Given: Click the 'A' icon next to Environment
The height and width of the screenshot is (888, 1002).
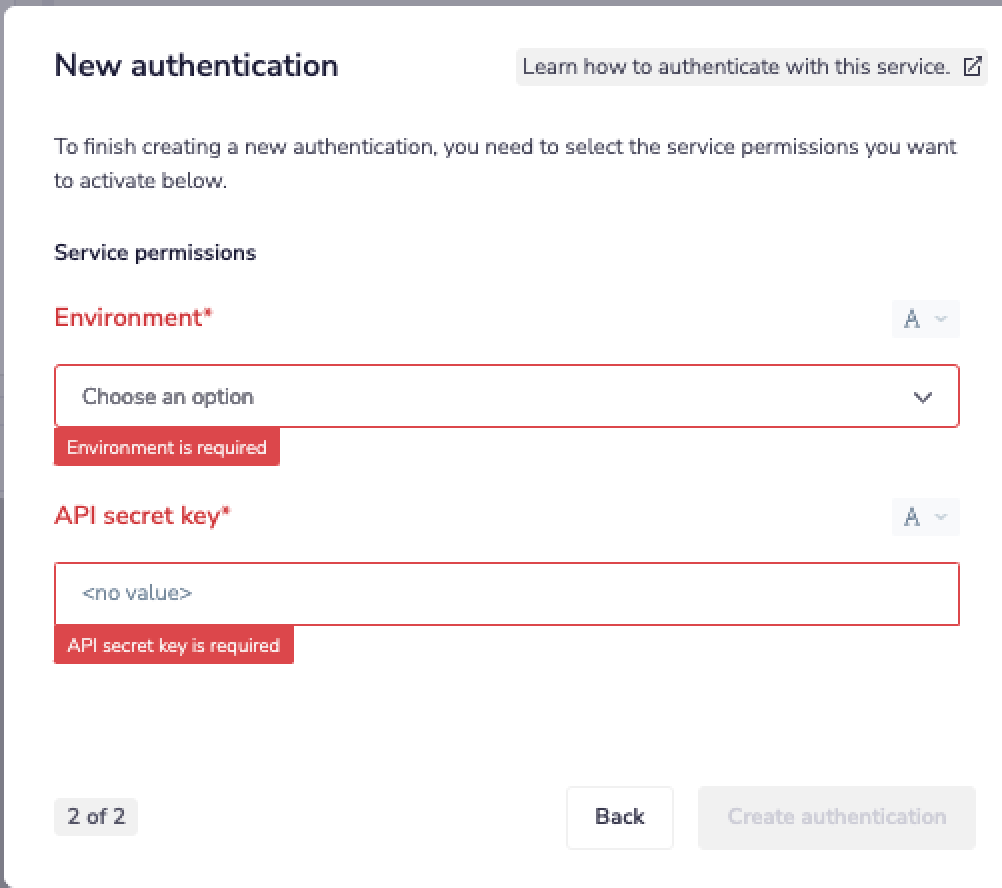Looking at the screenshot, I should click(x=912, y=319).
